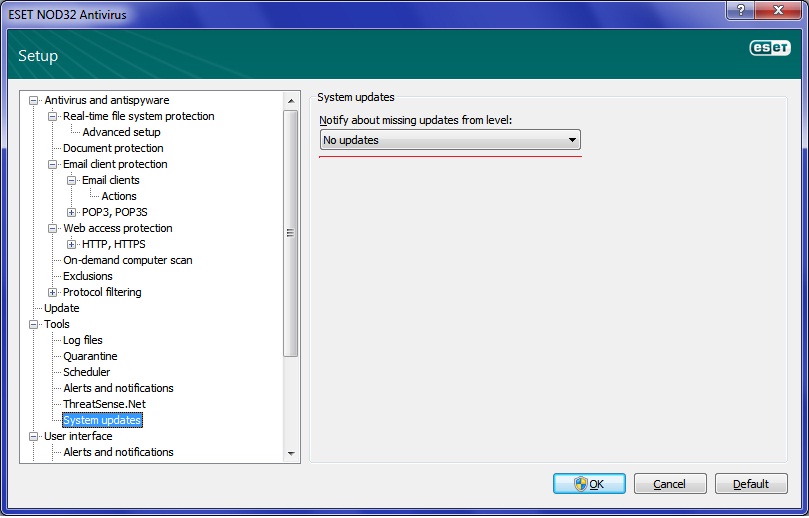Select HTTP, HTTPS tree item

[114, 244]
